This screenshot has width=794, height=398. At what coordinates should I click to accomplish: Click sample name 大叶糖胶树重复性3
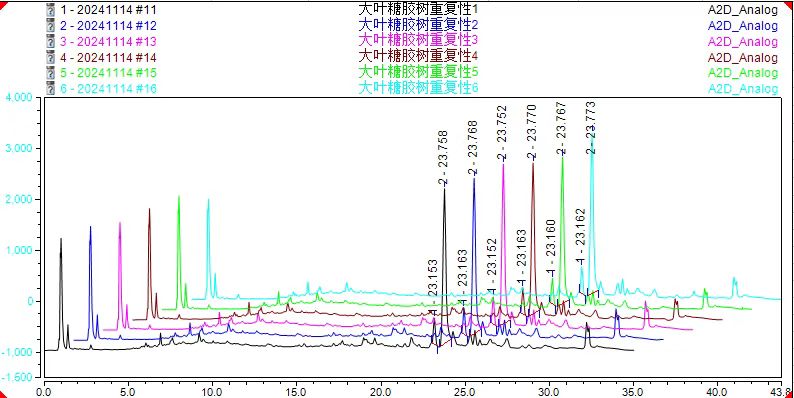coord(418,39)
